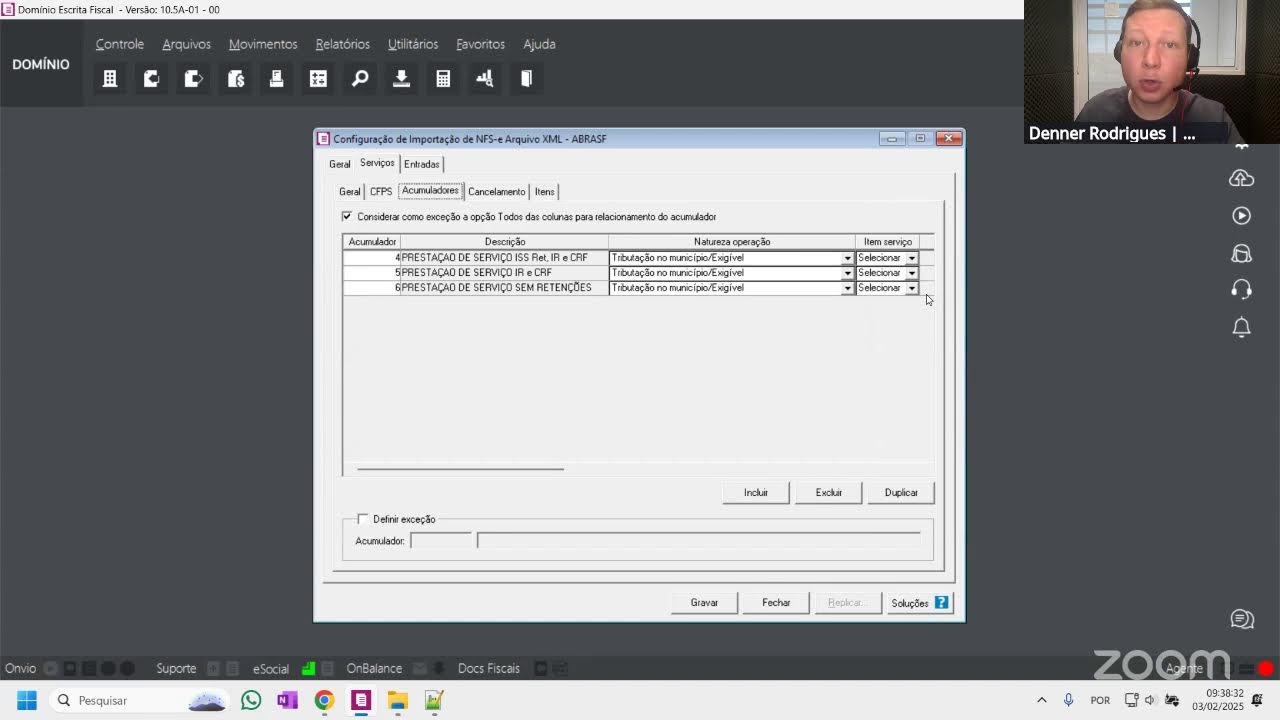This screenshot has height=720, width=1280.
Task: Click the cloud upload sidebar icon
Action: point(1241,178)
